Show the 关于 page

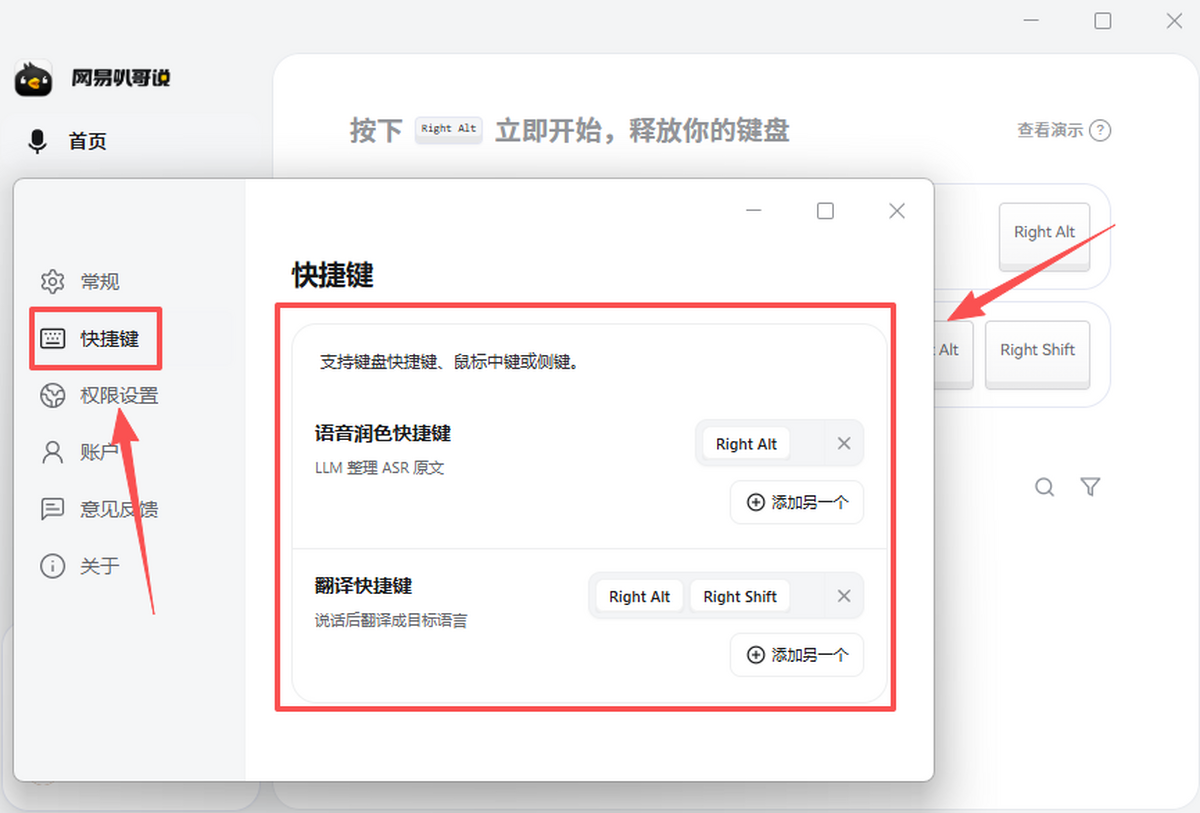point(80,566)
